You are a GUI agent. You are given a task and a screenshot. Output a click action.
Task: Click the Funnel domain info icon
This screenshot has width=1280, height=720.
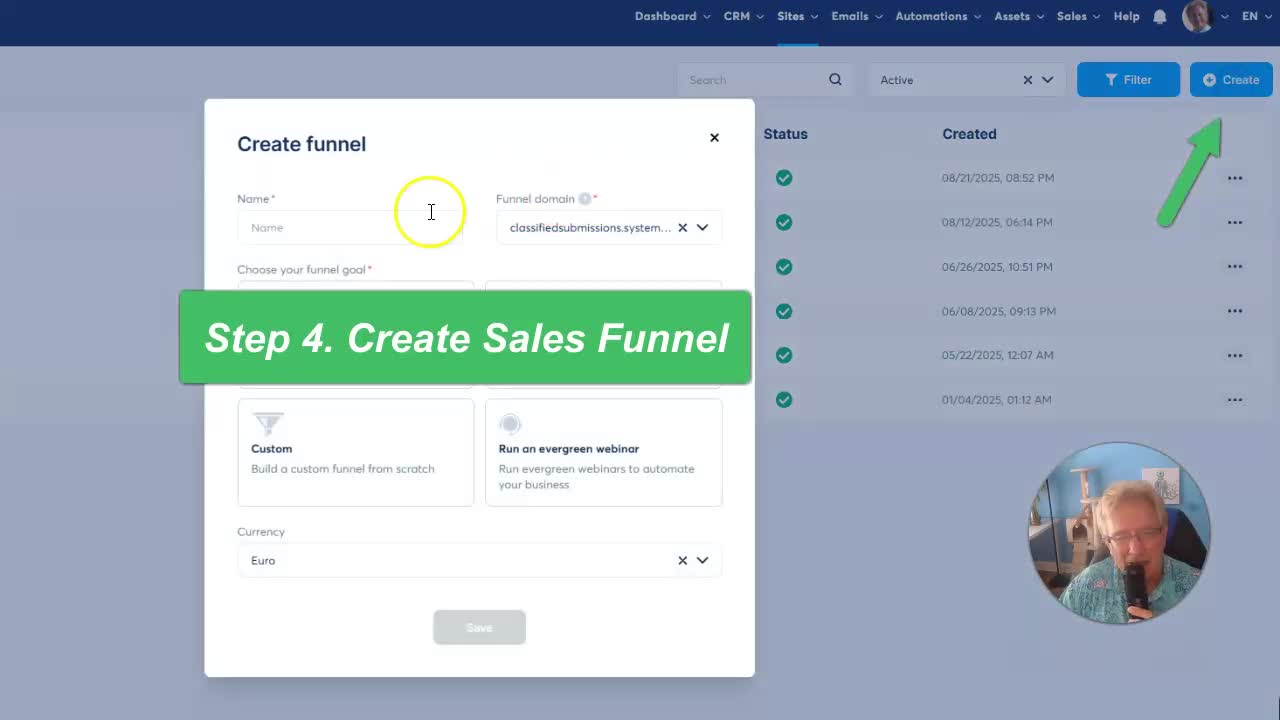coord(585,199)
